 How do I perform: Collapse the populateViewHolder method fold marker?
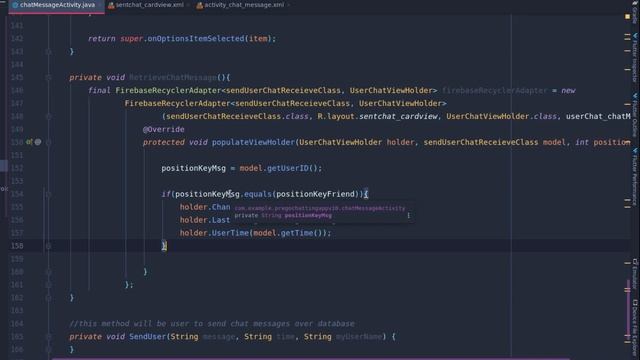click(49, 142)
